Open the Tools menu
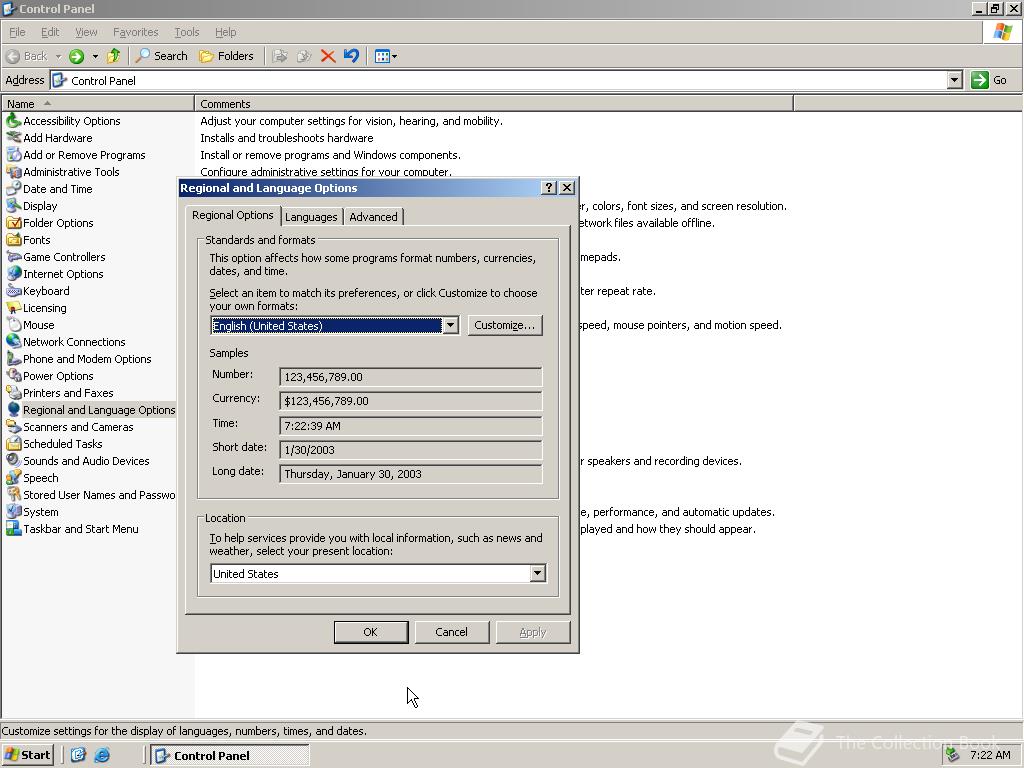 (186, 32)
